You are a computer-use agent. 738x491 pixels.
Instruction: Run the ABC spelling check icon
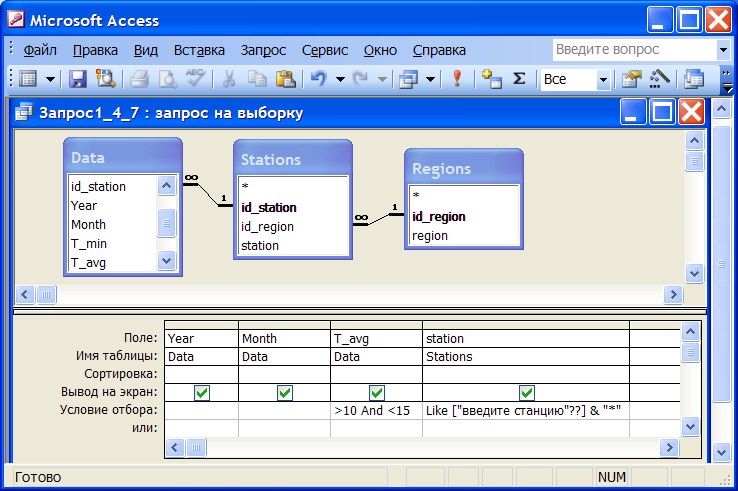point(195,78)
